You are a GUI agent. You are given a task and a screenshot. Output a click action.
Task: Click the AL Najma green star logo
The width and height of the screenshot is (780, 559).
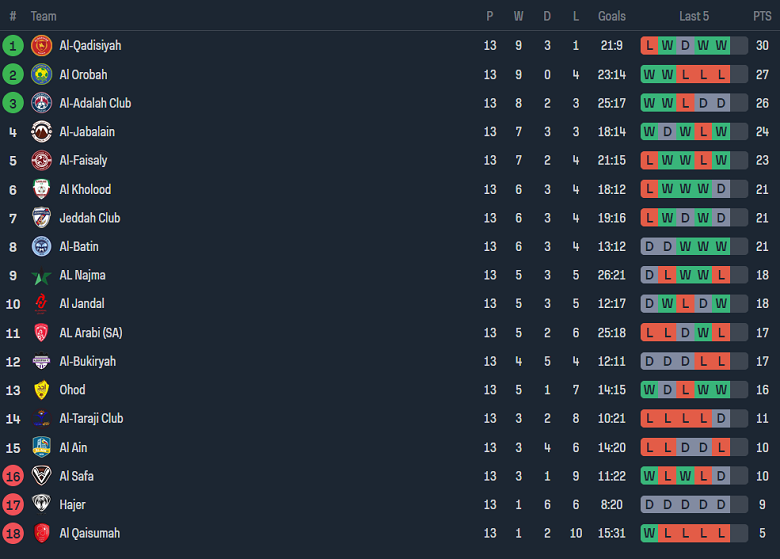coord(41,276)
